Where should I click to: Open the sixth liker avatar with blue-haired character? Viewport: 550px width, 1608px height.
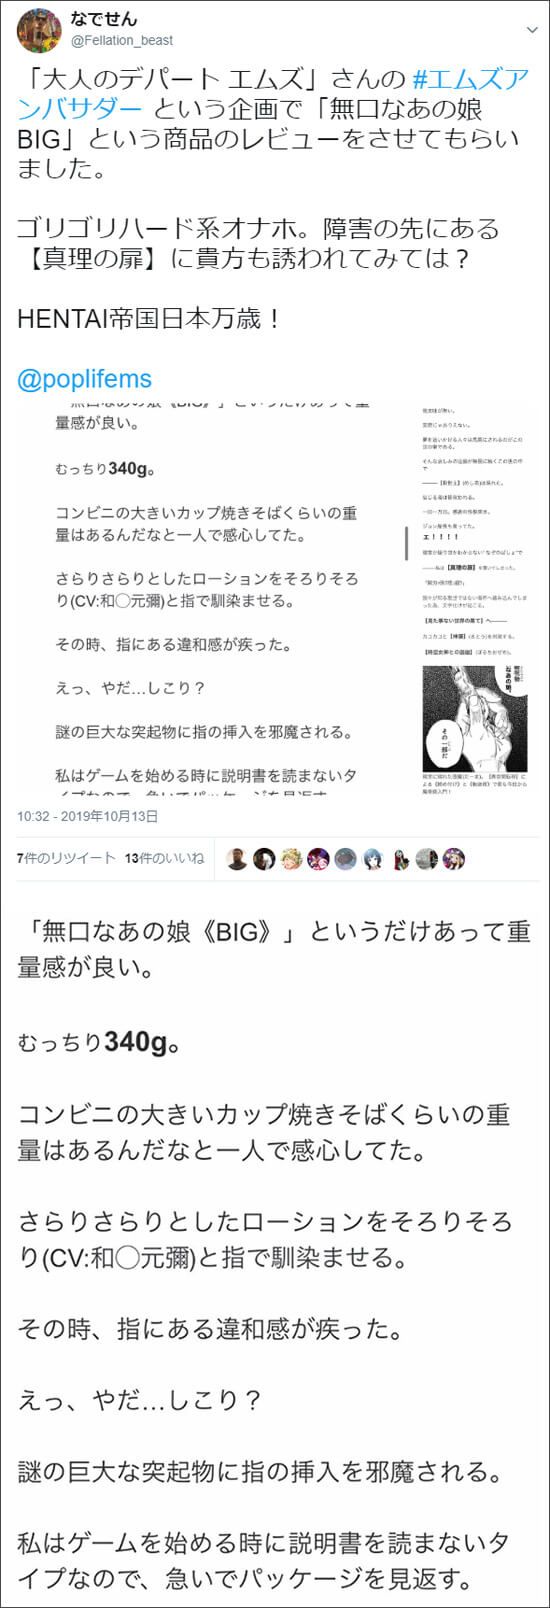[372, 859]
